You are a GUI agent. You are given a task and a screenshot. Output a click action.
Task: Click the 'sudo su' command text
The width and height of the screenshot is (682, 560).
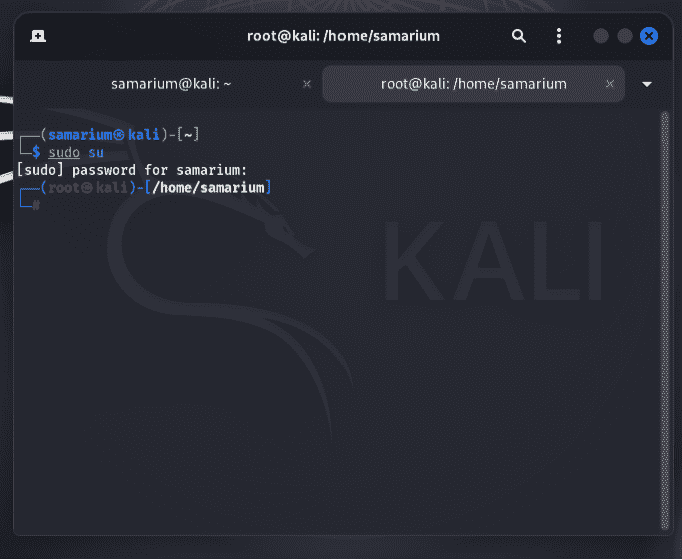tap(76, 153)
